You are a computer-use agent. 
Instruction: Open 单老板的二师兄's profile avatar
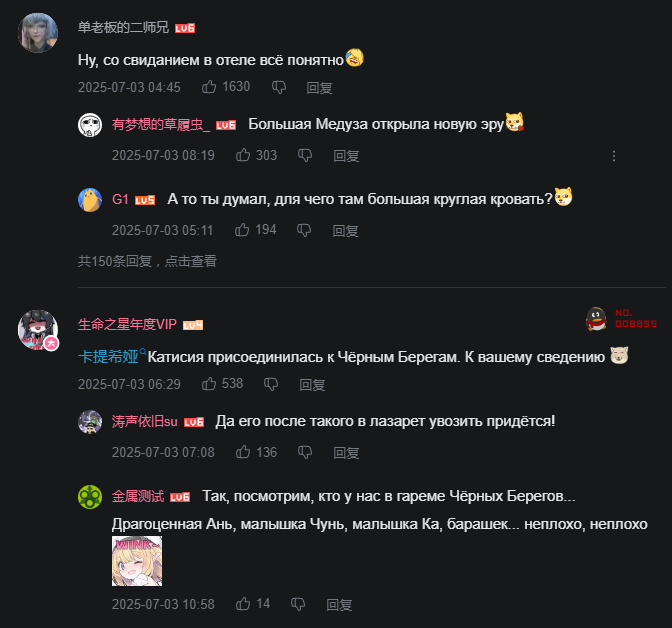tap(38, 33)
